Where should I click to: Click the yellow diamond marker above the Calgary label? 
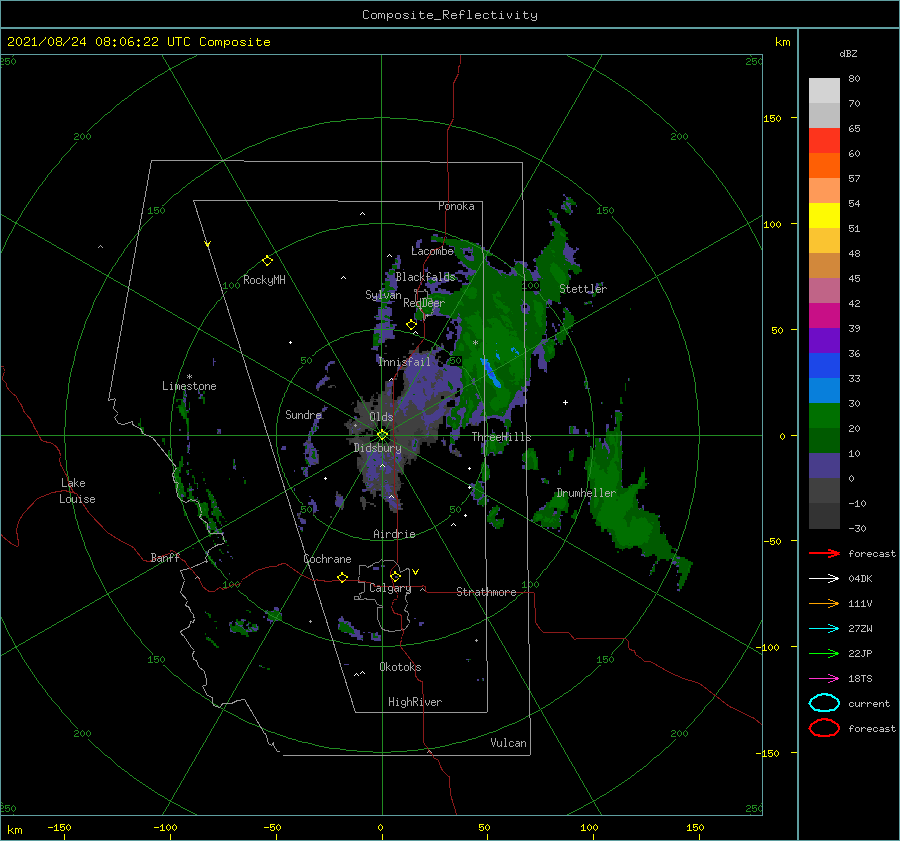point(395,576)
